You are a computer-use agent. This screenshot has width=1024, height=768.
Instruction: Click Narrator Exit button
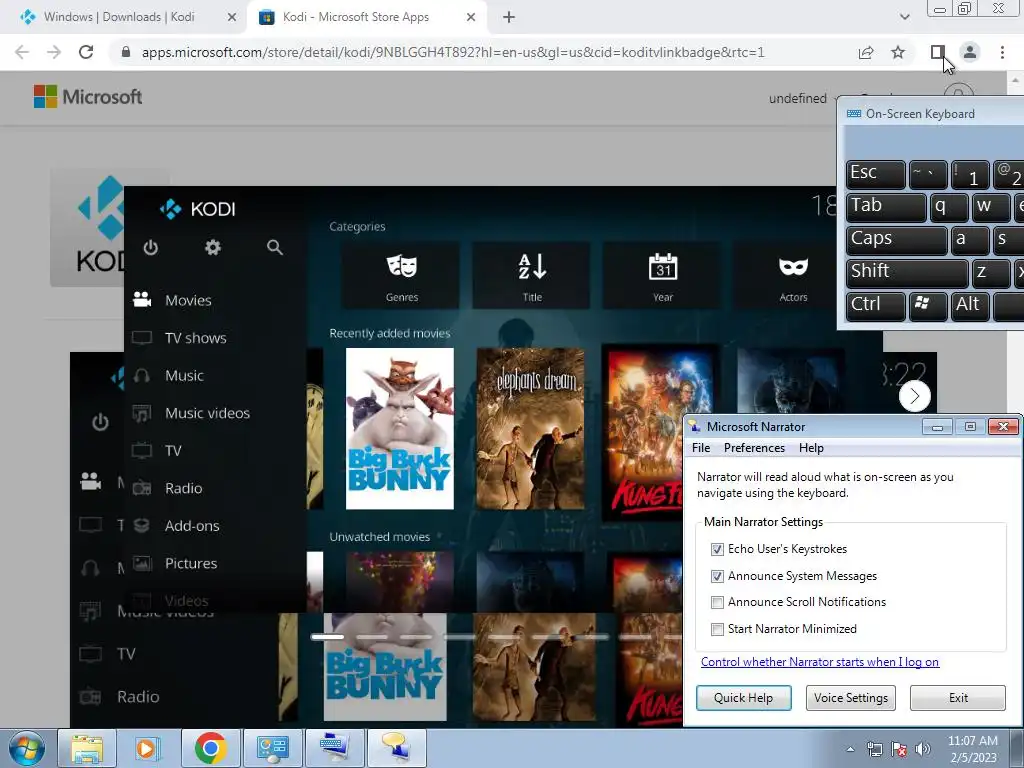958,697
